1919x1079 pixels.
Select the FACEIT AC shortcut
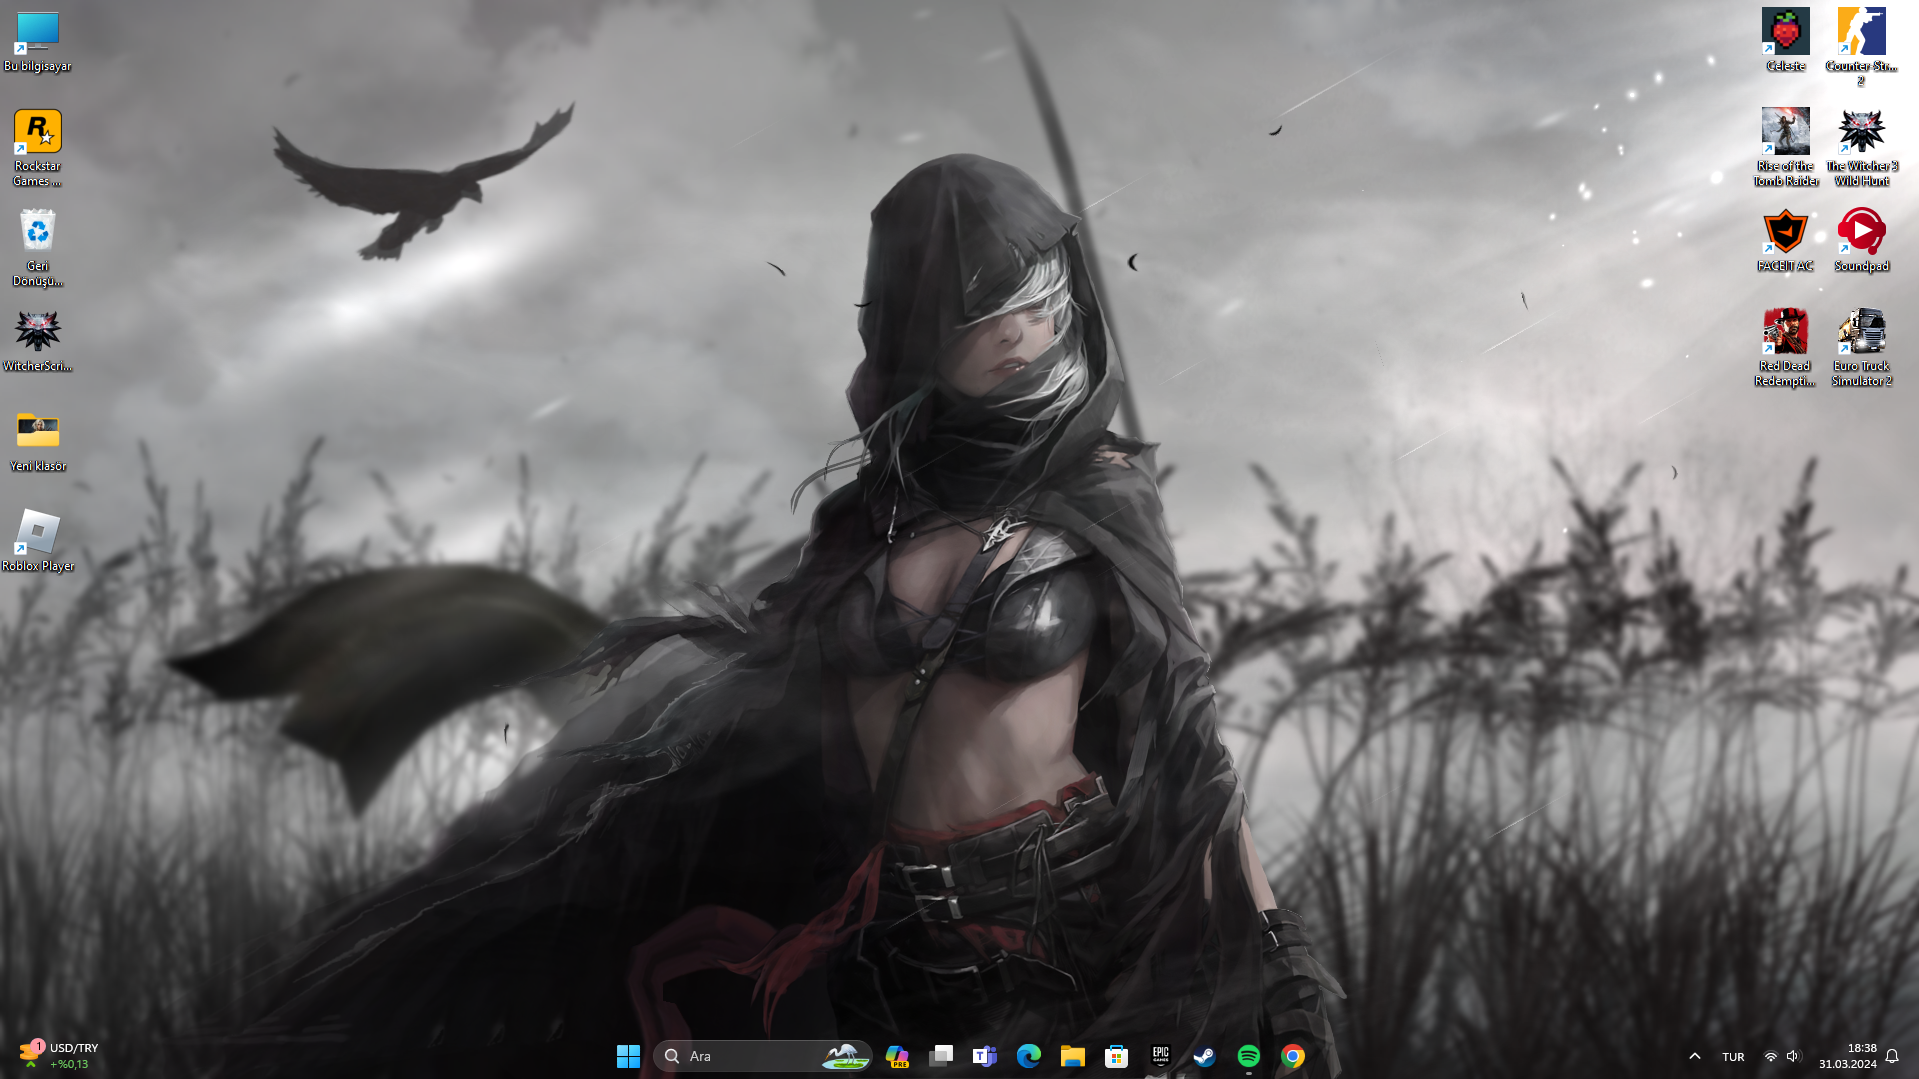pyautogui.click(x=1785, y=241)
